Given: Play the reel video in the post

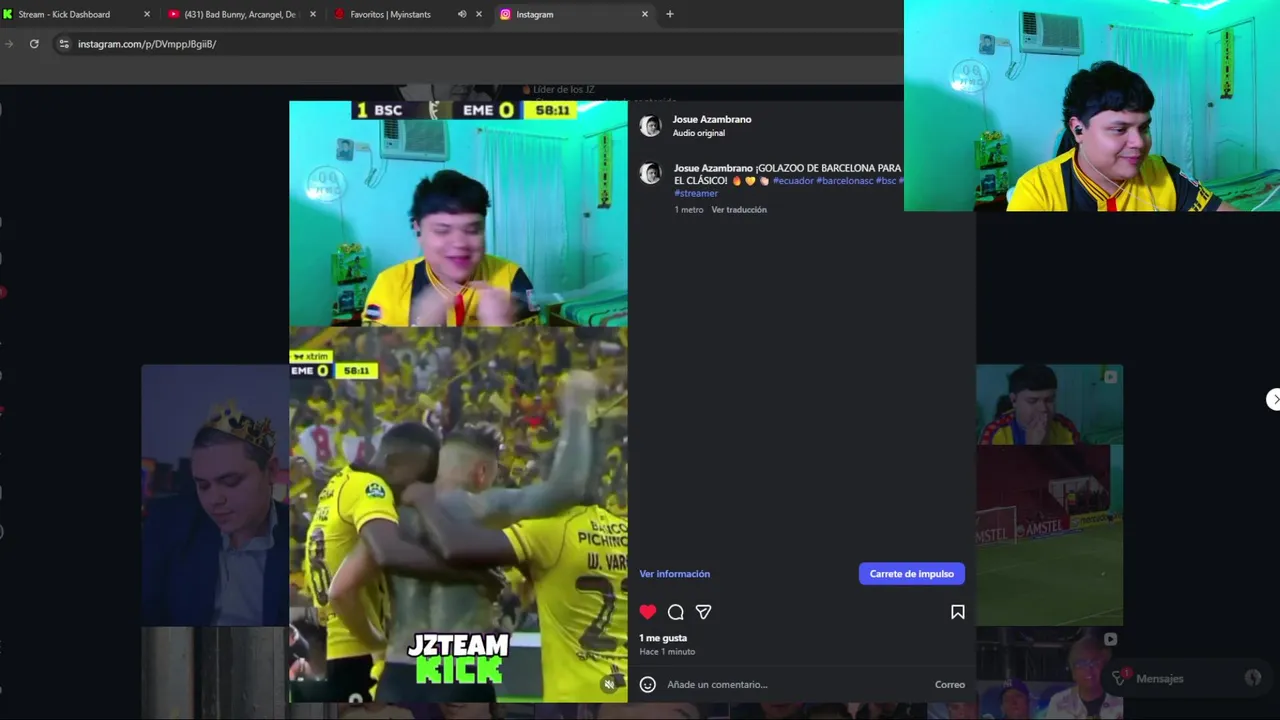Looking at the screenshot, I should pos(458,401).
